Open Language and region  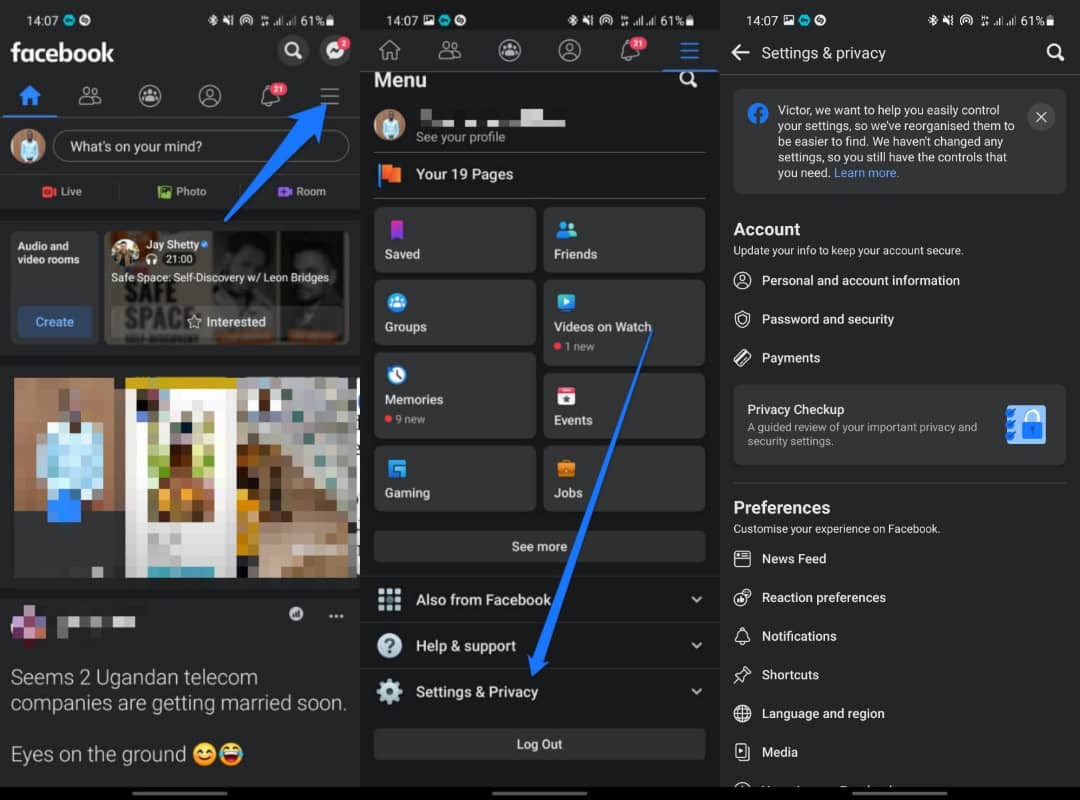tap(899, 713)
